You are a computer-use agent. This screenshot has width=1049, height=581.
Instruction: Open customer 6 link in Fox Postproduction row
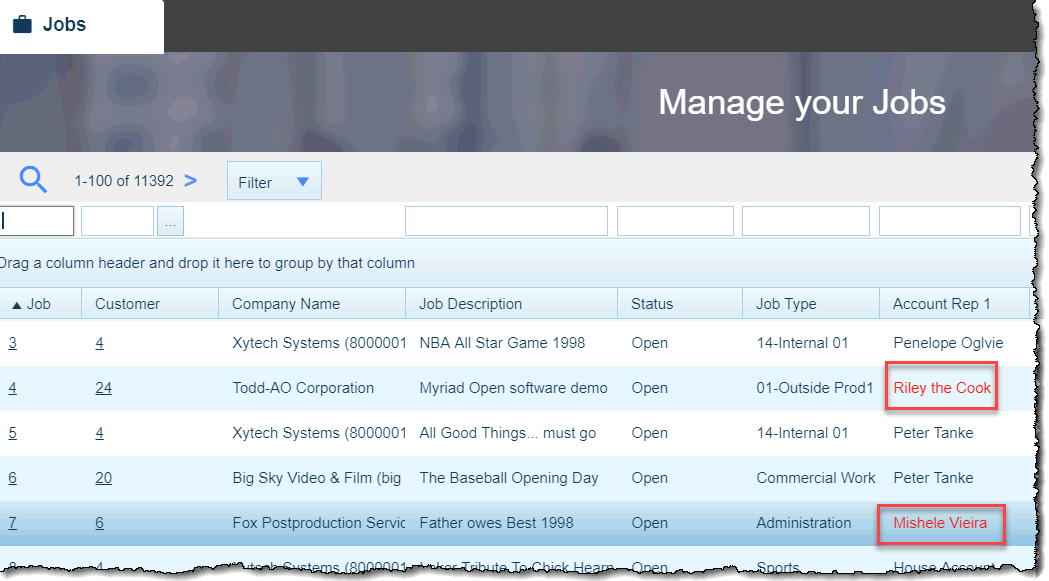point(100,523)
